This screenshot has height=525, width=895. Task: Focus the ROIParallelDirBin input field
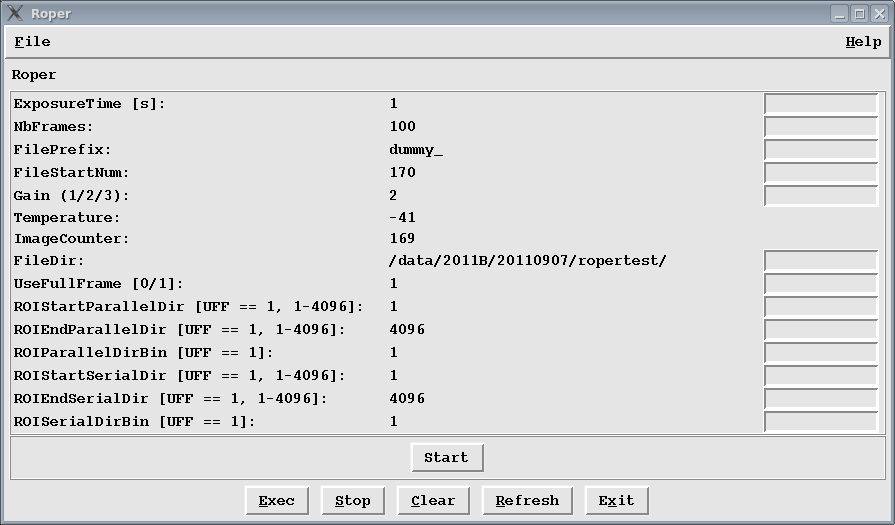pos(821,353)
